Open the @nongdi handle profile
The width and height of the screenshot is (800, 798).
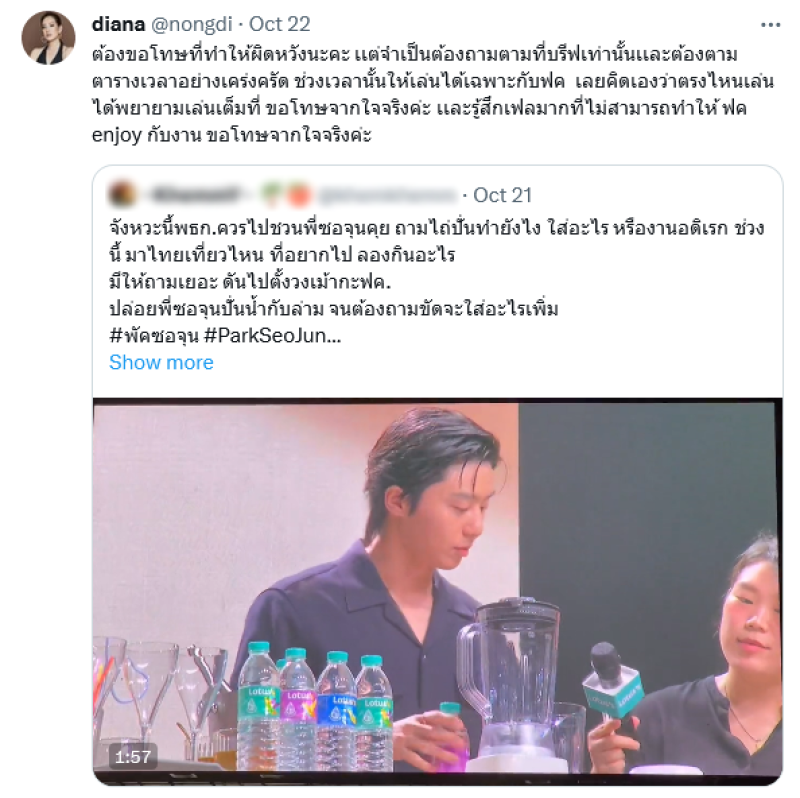(x=192, y=24)
